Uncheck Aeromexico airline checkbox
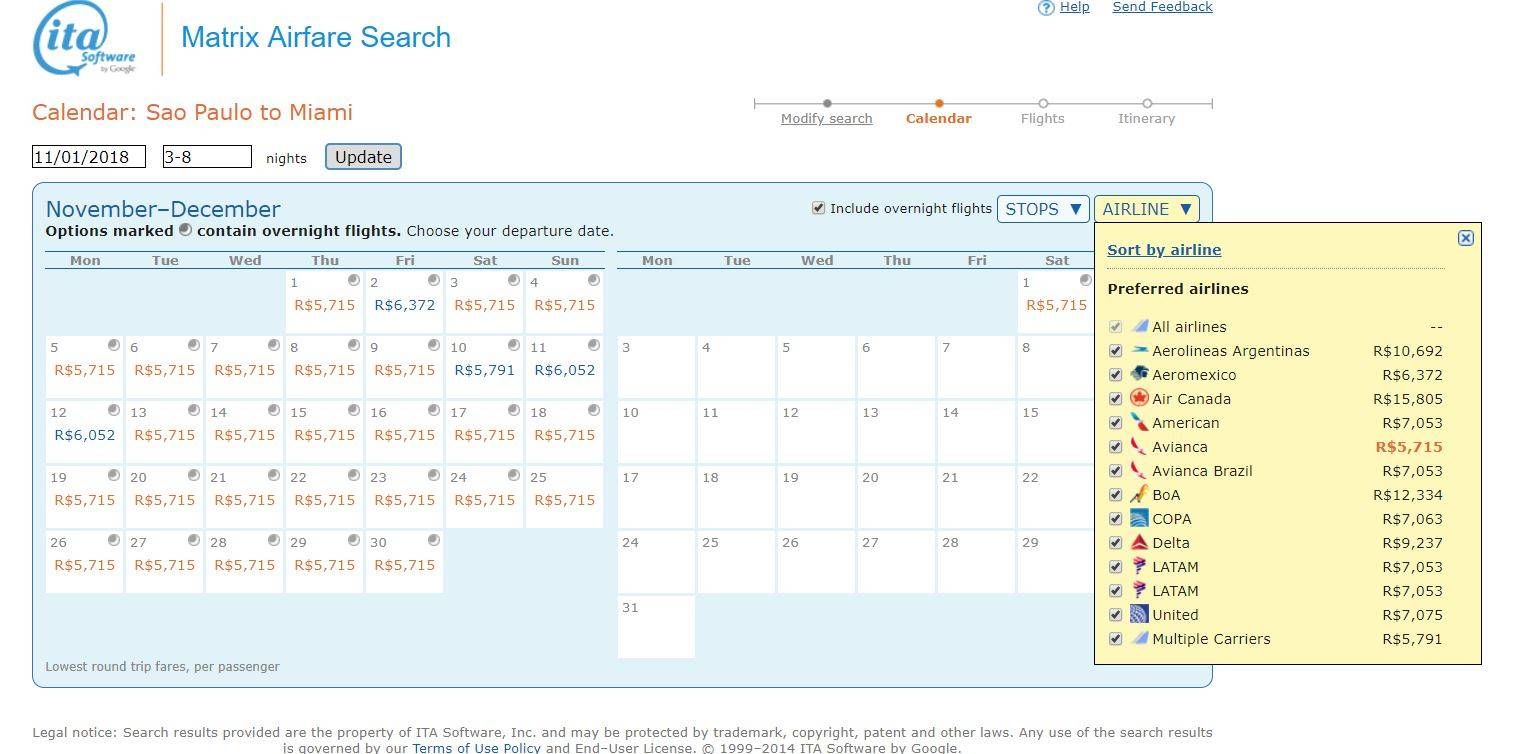1530x754 pixels. (x=1116, y=375)
